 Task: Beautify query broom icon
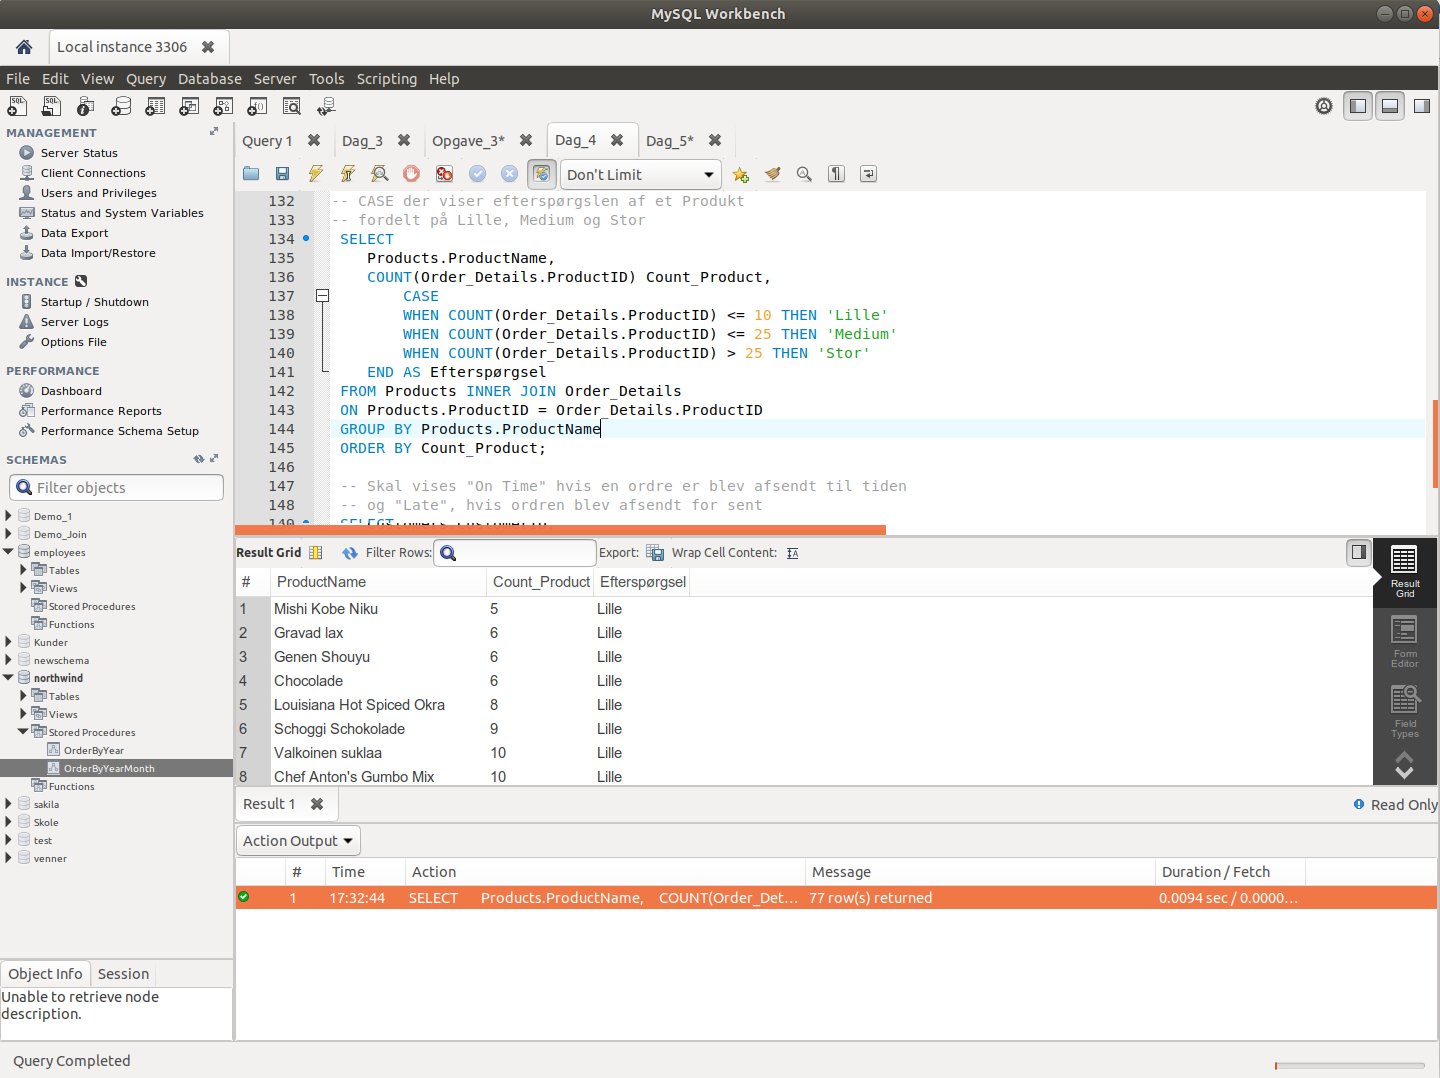point(772,174)
